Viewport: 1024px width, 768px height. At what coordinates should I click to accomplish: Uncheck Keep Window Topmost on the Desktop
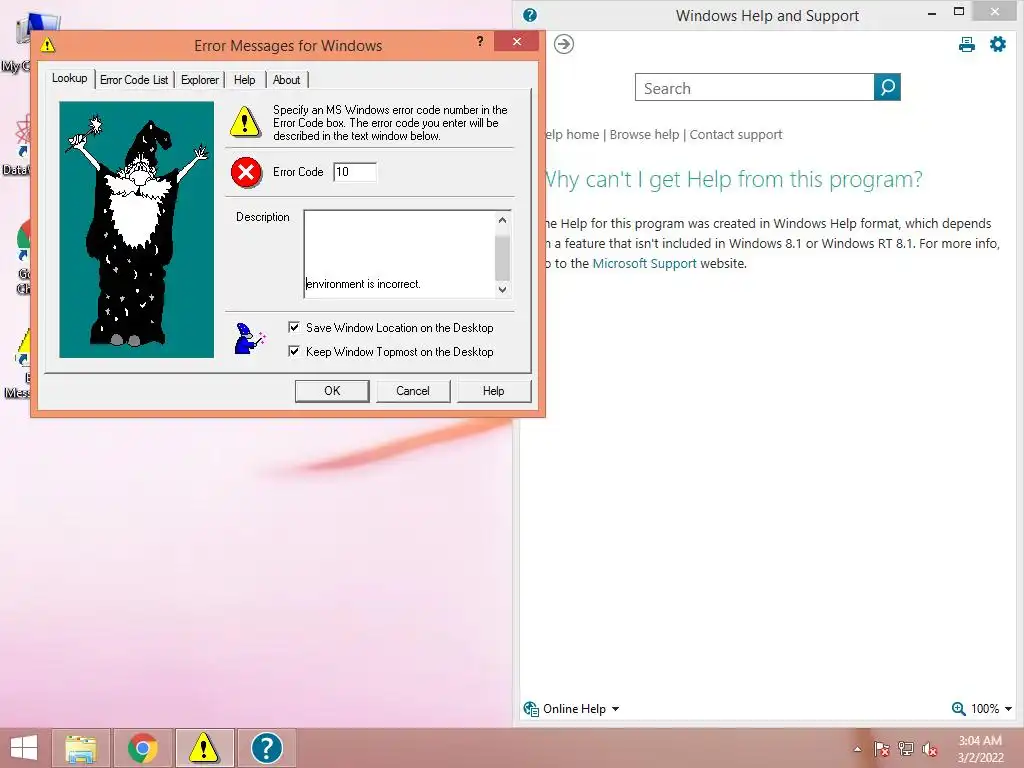pyautogui.click(x=294, y=351)
